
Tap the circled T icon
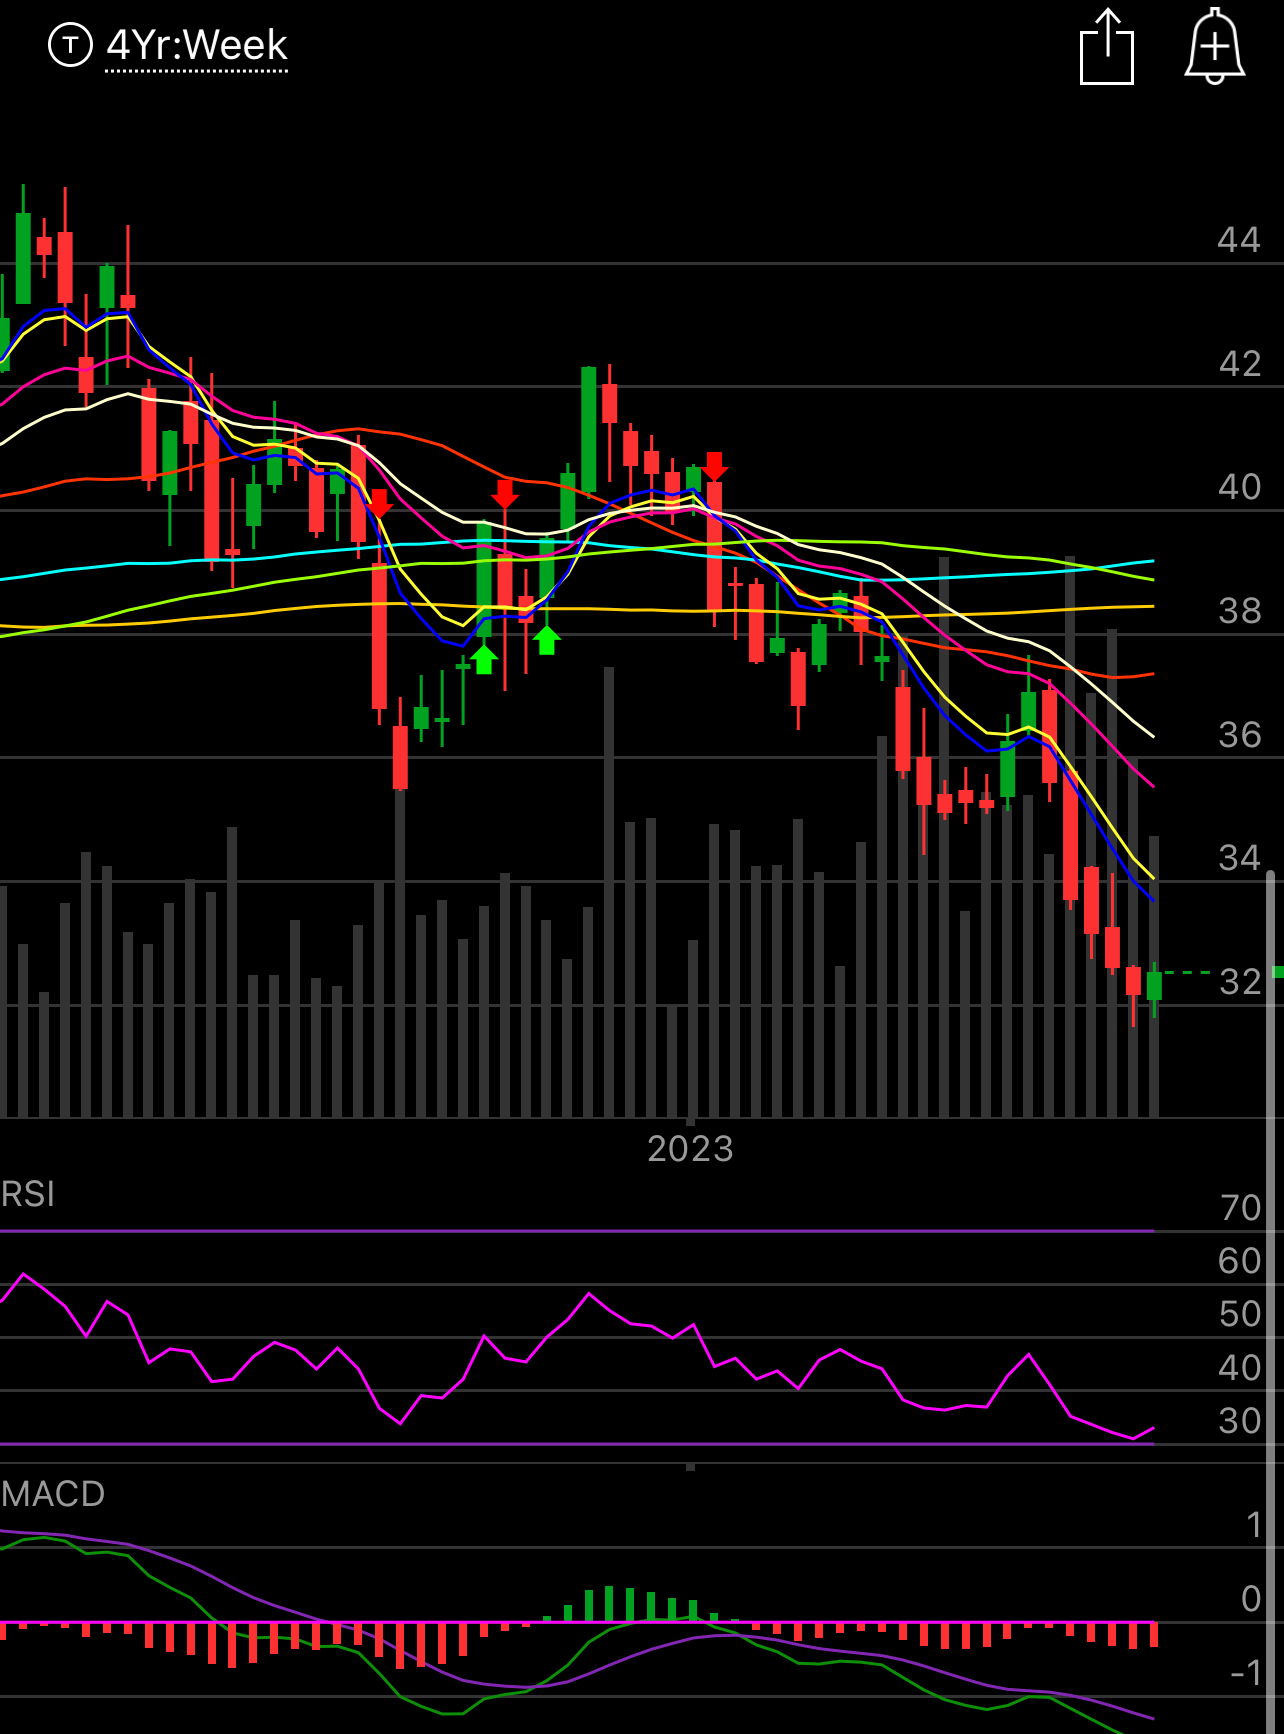(x=70, y=45)
